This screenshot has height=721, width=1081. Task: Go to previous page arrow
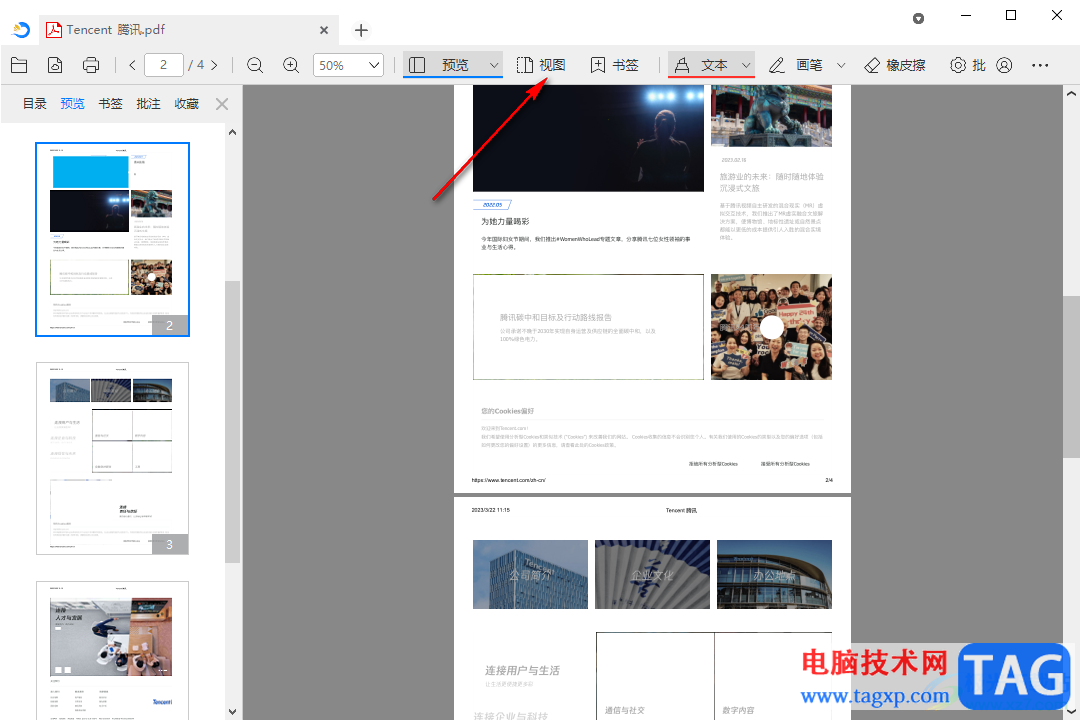pos(132,65)
